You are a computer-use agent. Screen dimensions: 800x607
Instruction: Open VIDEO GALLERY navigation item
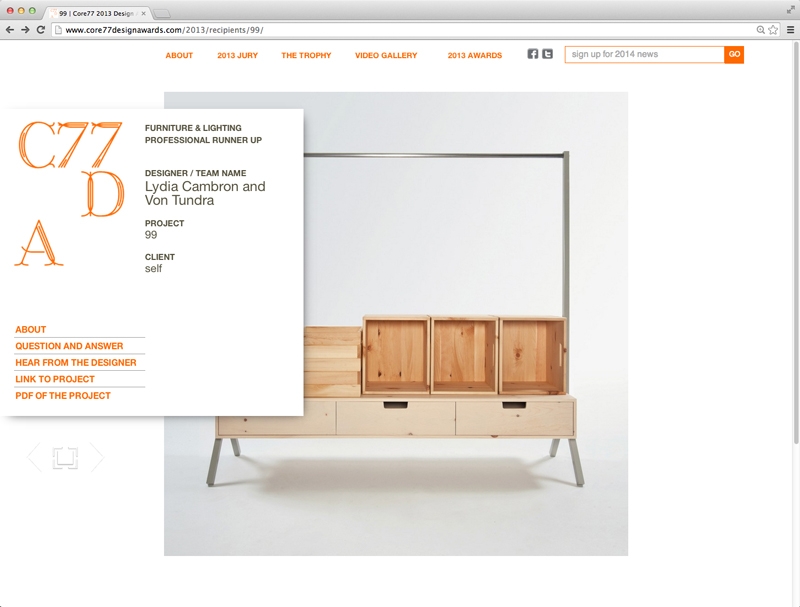[x=386, y=55]
